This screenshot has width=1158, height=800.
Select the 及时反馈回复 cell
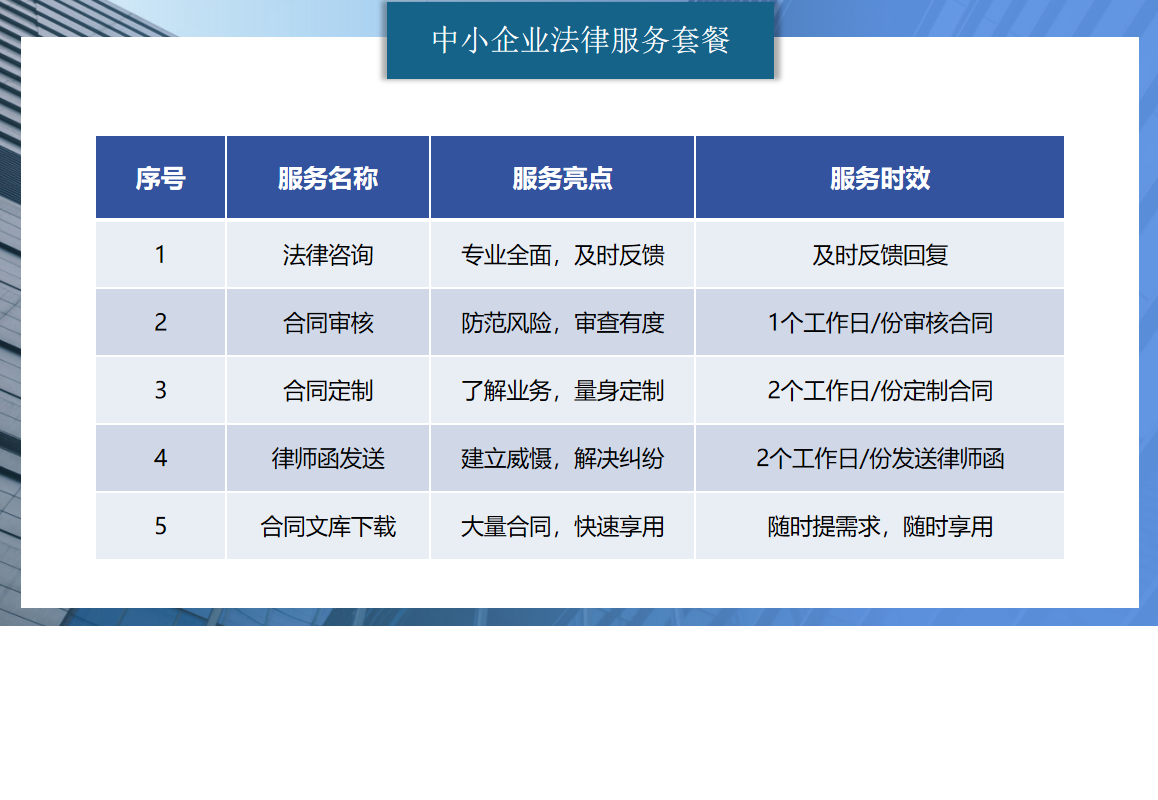pyautogui.click(x=880, y=255)
